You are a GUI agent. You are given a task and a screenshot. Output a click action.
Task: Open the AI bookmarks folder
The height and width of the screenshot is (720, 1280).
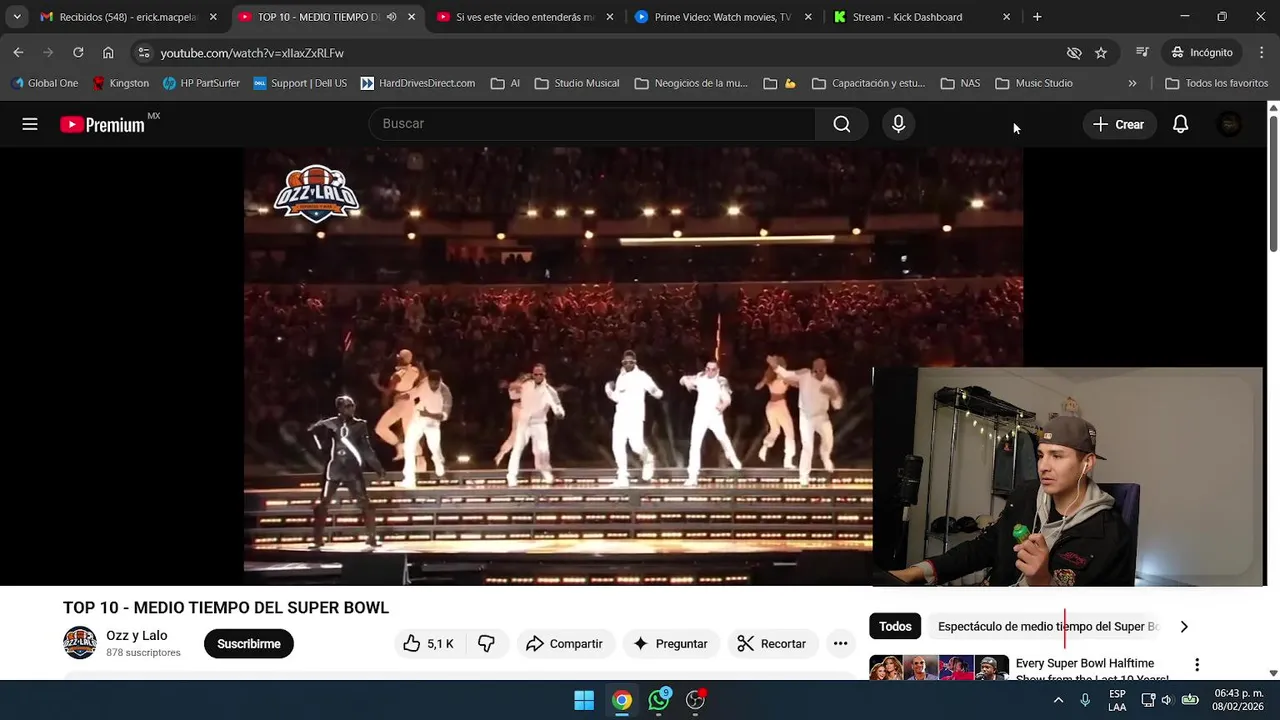tap(505, 83)
